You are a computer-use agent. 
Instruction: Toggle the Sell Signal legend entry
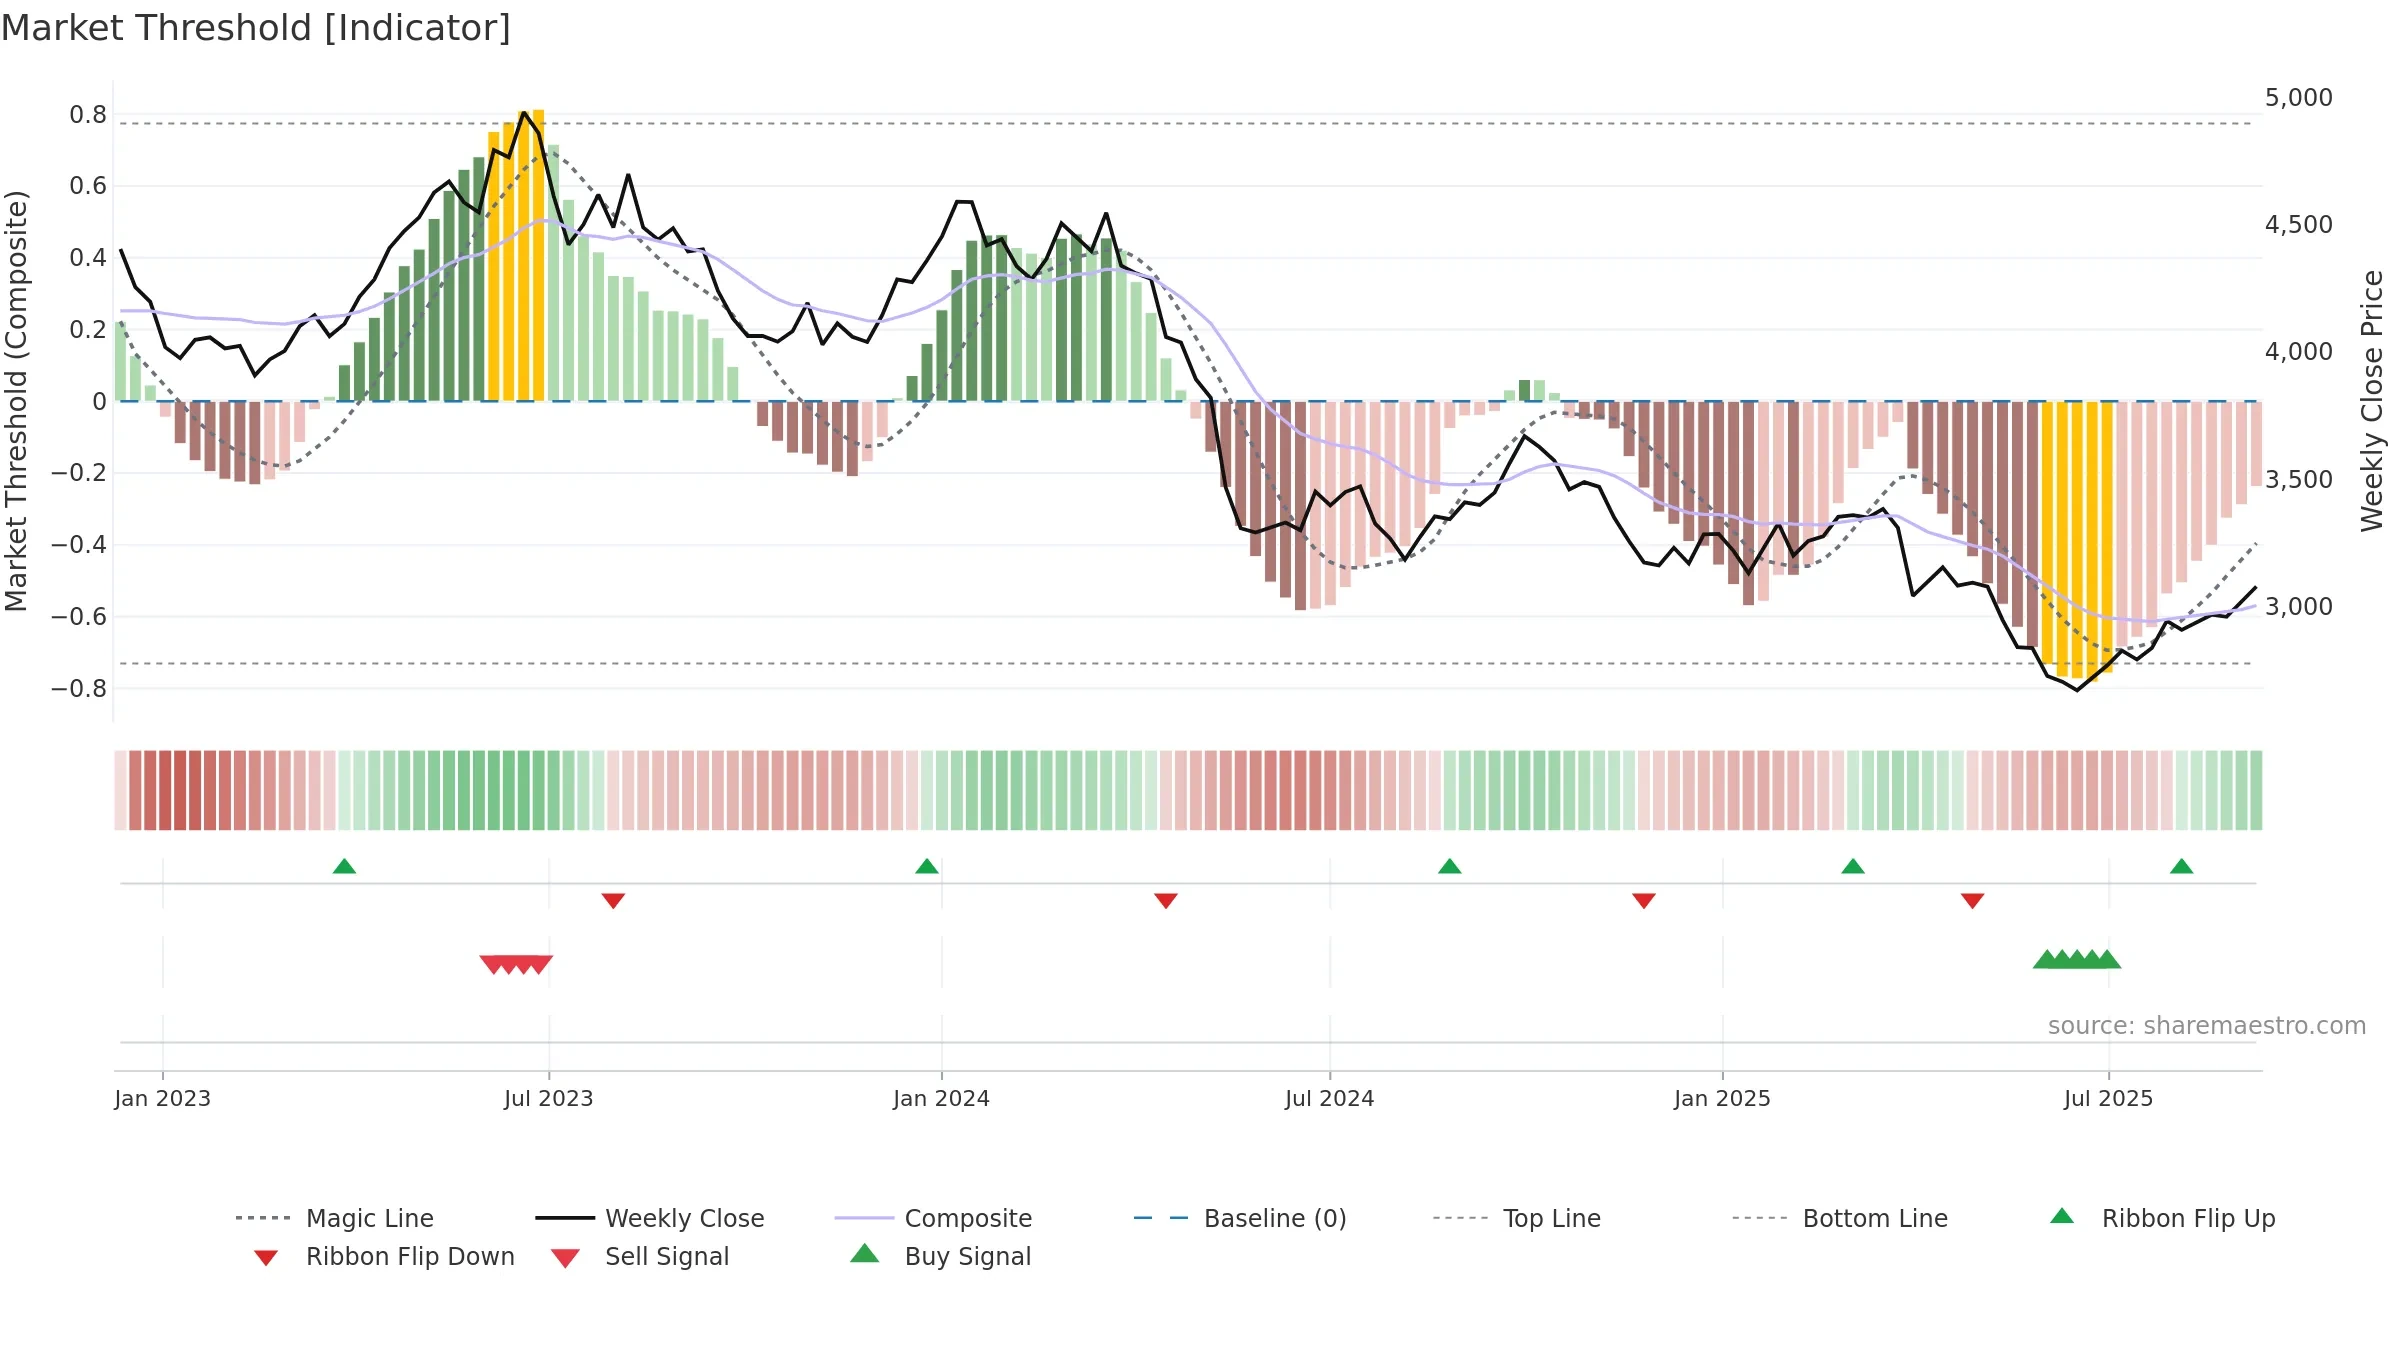point(640,1256)
